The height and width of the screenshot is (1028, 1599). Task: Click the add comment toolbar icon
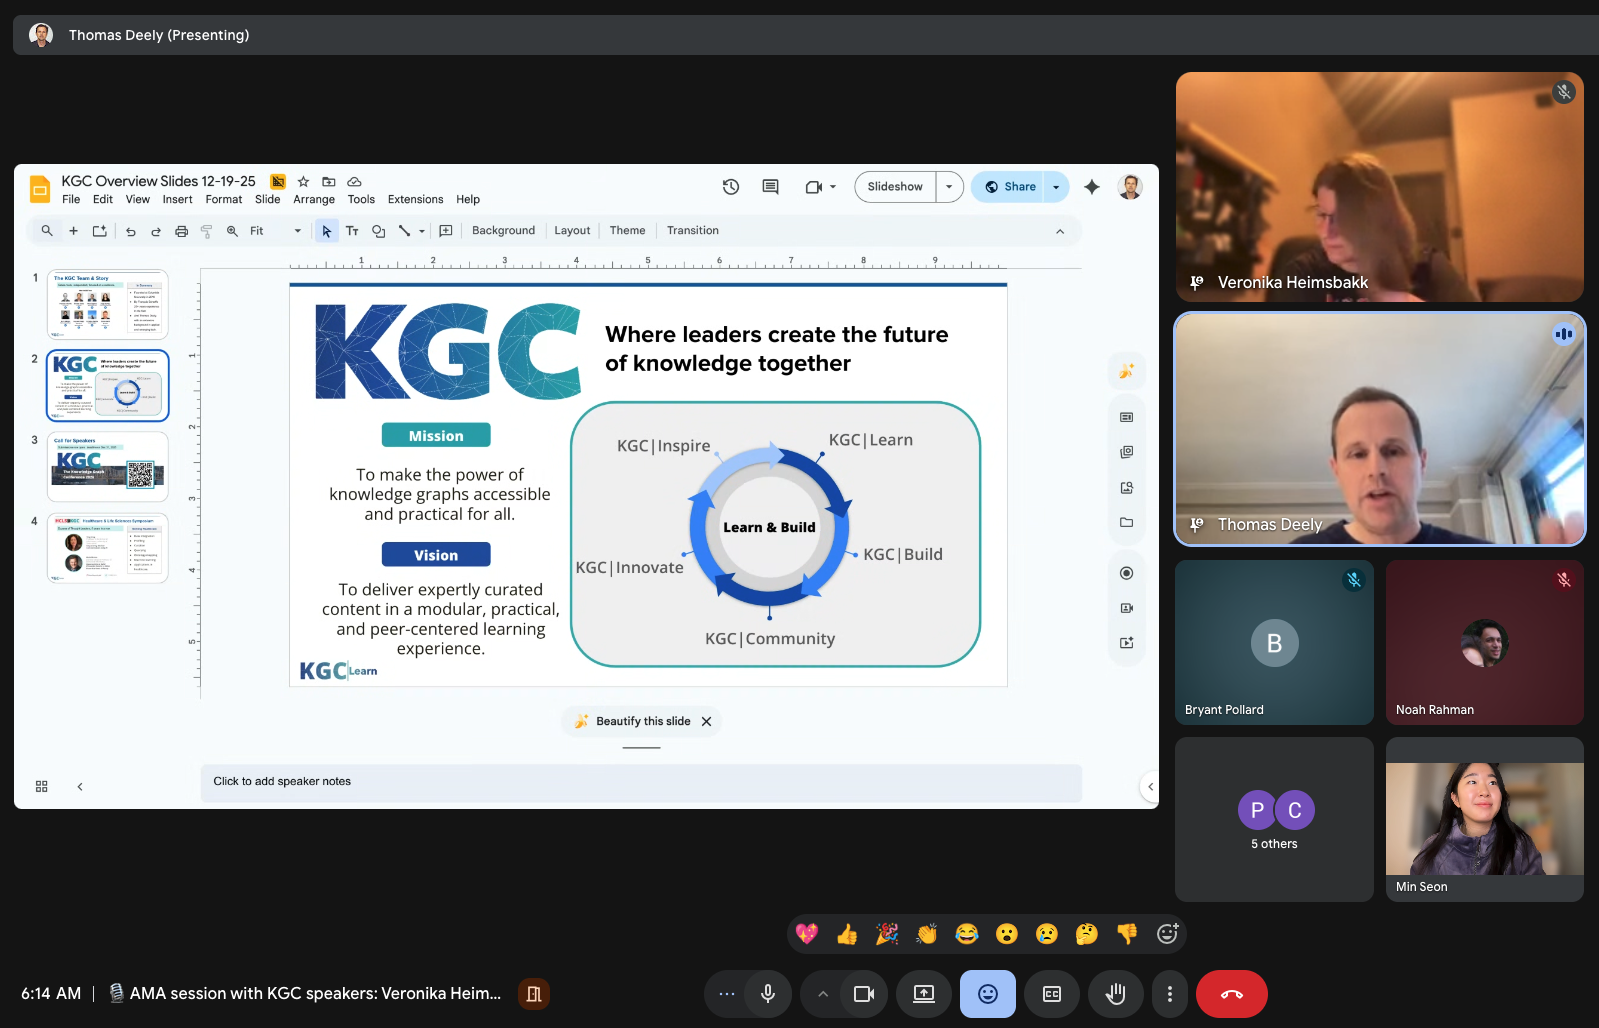(x=446, y=231)
